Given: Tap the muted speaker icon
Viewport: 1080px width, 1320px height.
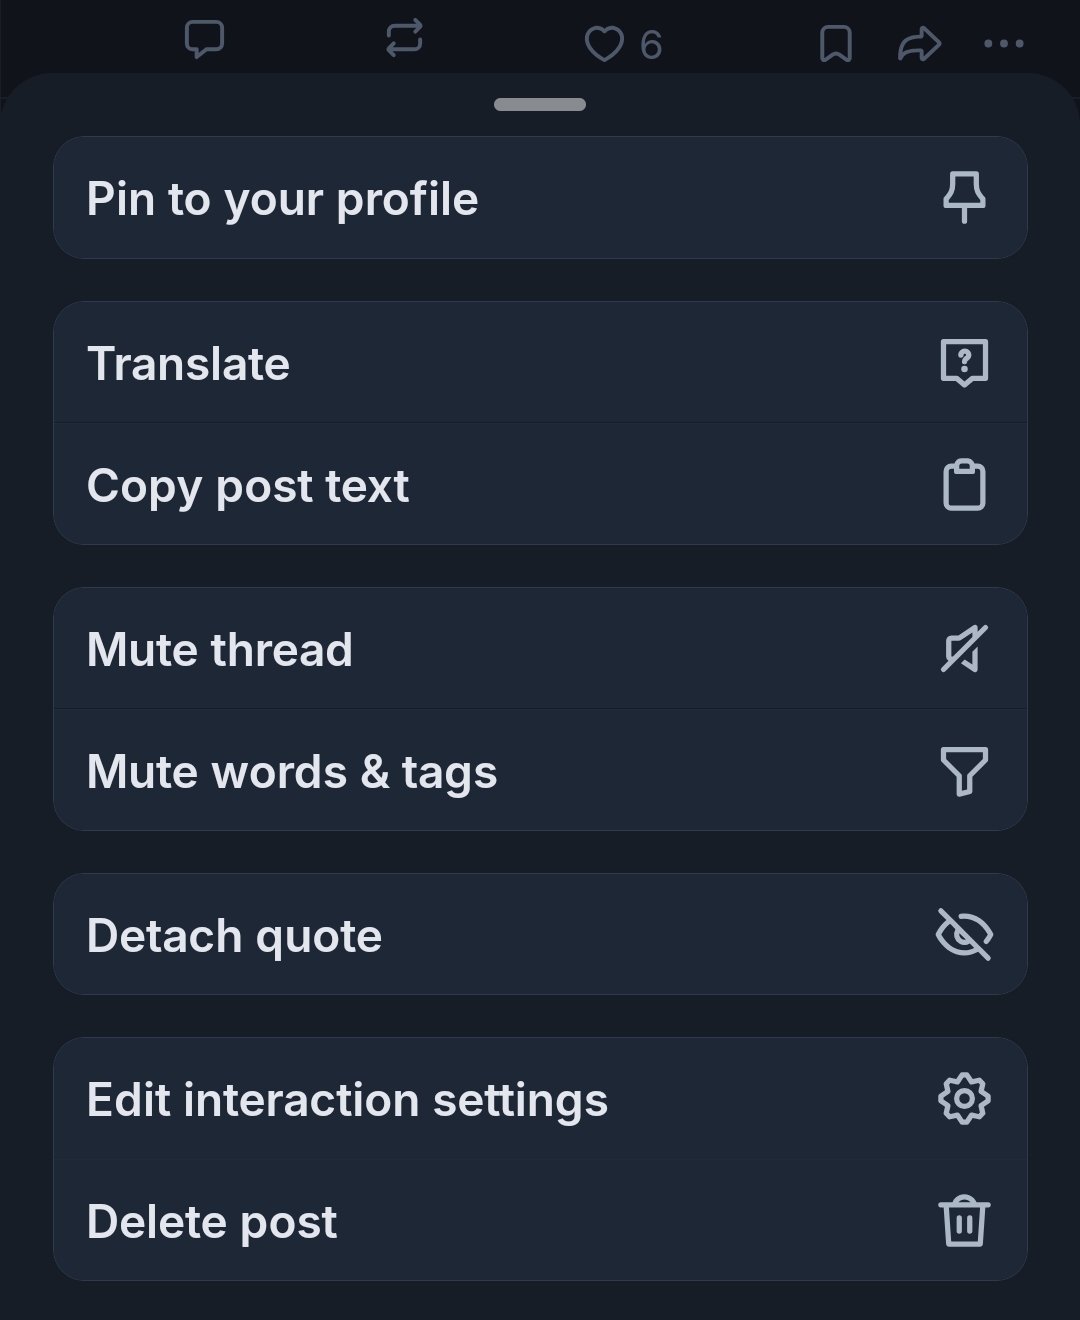Looking at the screenshot, I should (964, 649).
